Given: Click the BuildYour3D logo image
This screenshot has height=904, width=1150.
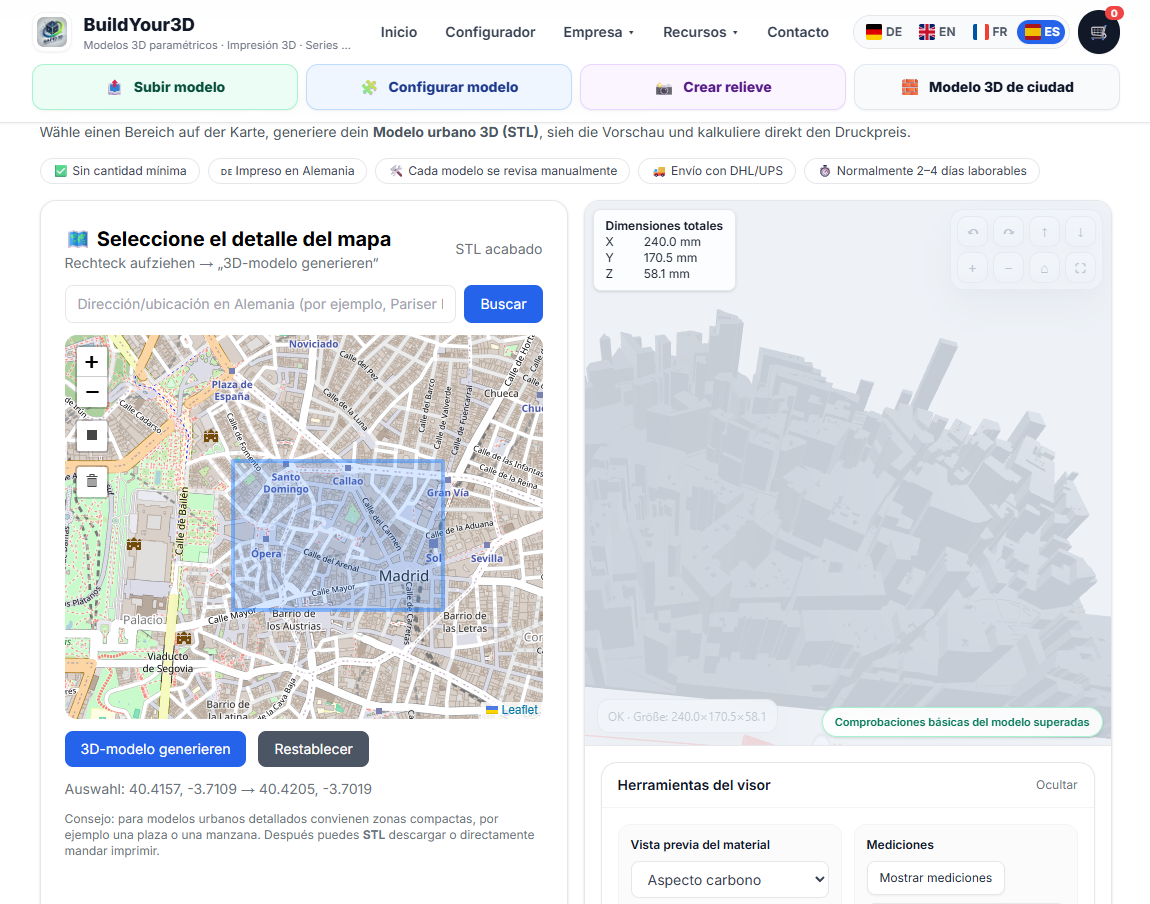Looking at the screenshot, I should 52,32.
